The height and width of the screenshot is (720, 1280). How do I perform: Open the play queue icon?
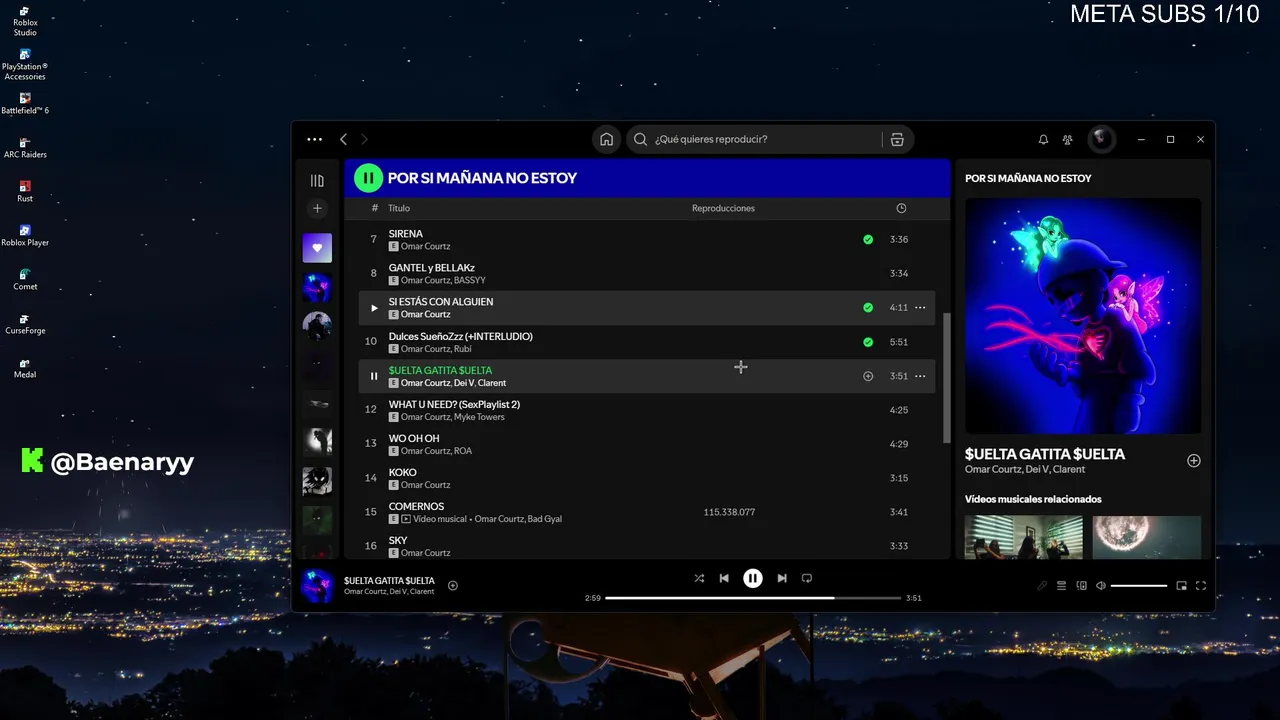pos(1062,586)
